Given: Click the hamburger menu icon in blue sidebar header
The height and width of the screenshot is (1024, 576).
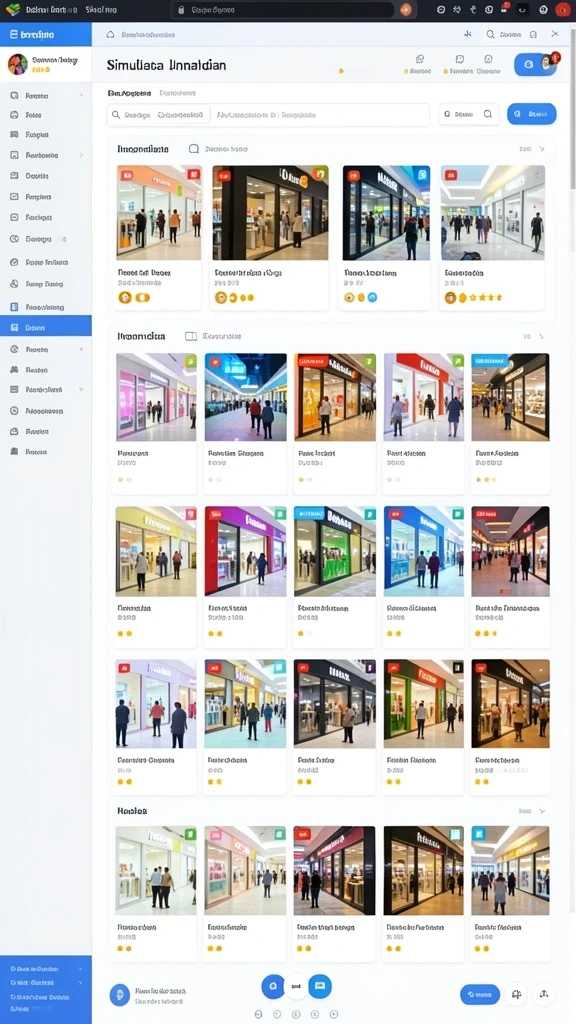Looking at the screenshot, I should point(14,34).
